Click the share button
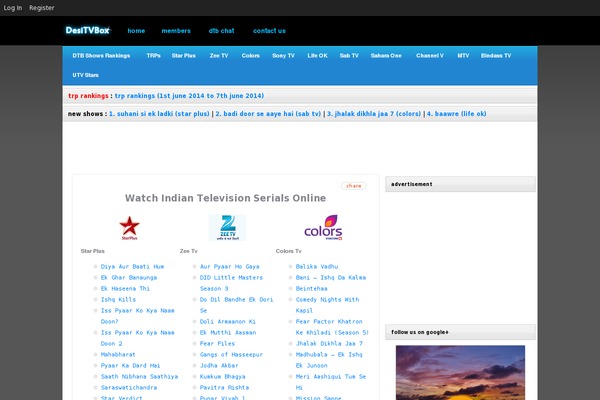Image resolution: width=600 pixels, height=400 pixels. point(354,186)
